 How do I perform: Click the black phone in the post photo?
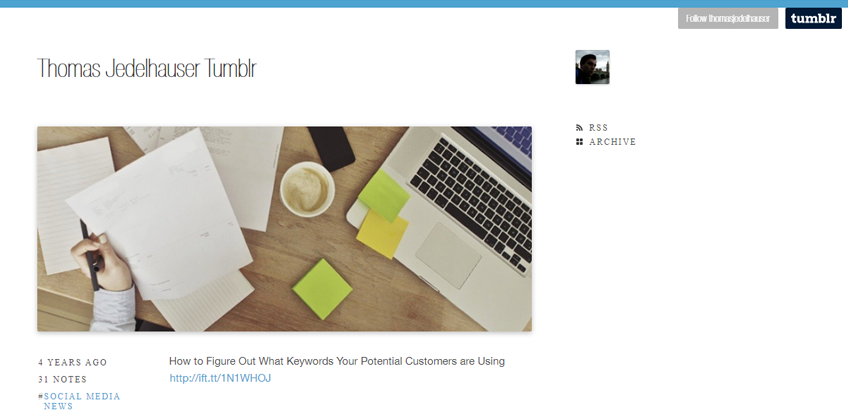(x=332, y=149)
